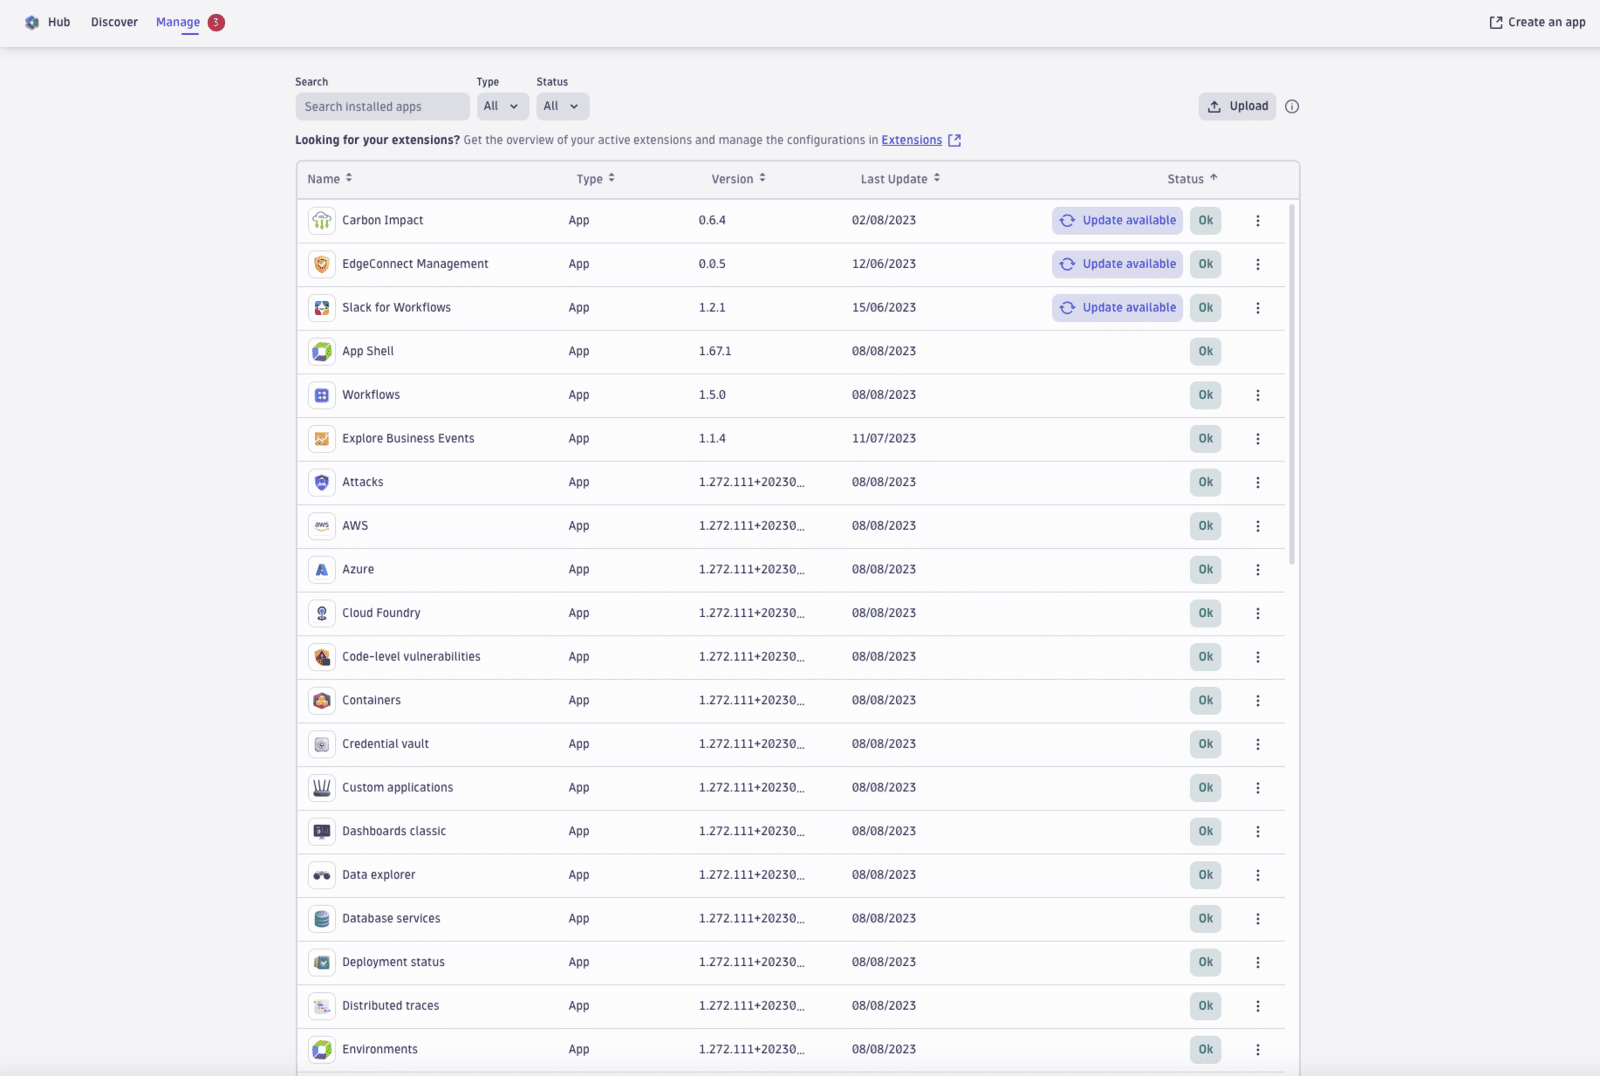Click the Credential vault app icon

(321, 743)
